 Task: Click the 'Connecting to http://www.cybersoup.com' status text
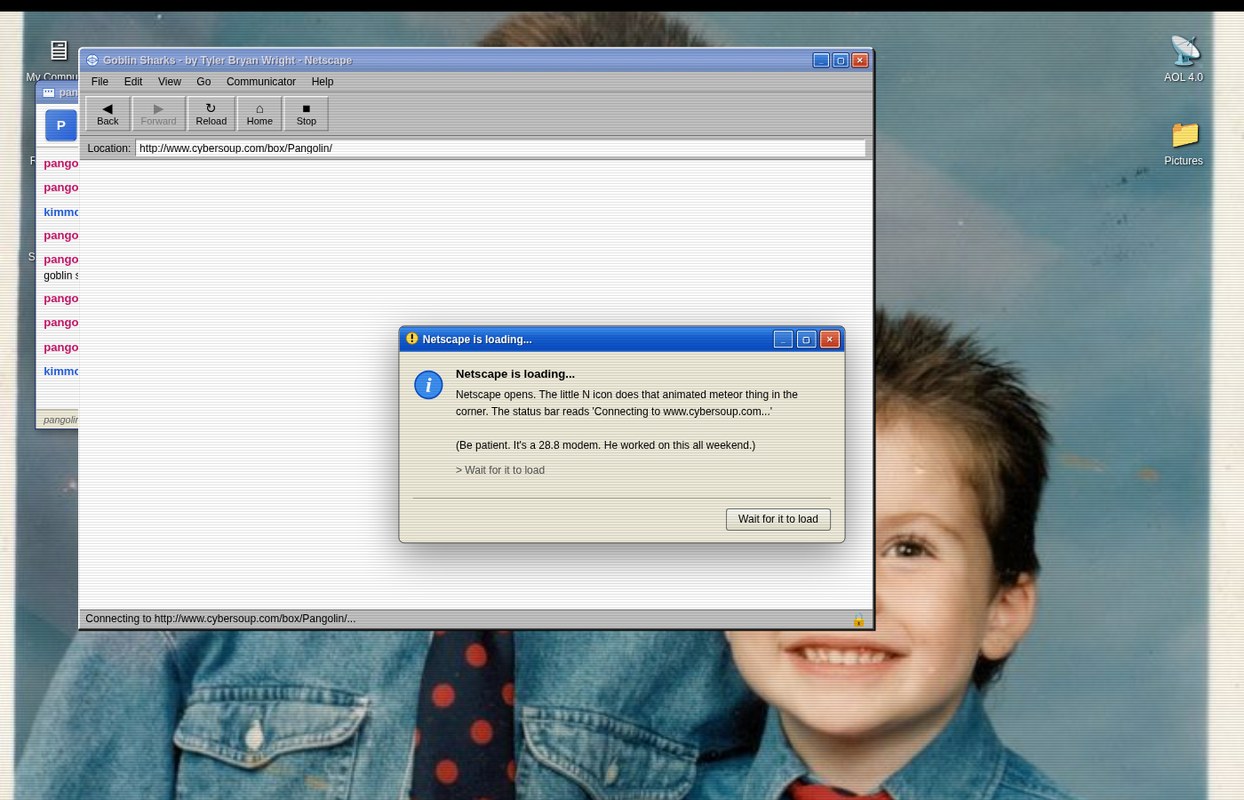[x=220, y=619]
